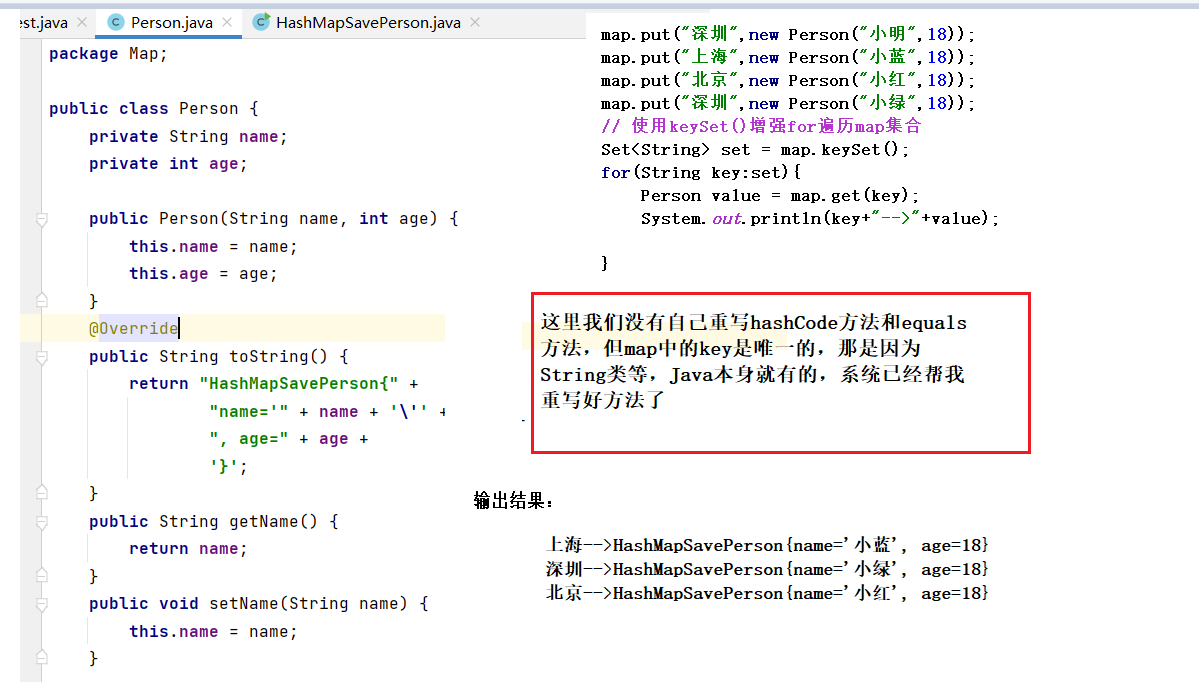Click the ", age=" + age line
Screen dimensions: 1199x682
pos(288,439)
